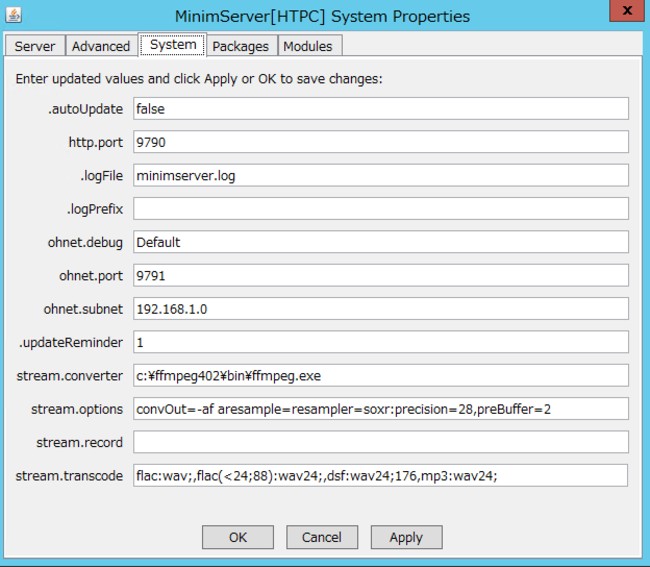The width and height of the screenshot is (650, 567).
Task: Click the ohnet.debug label
Action: pyautogui.click(x=85, y=242)
